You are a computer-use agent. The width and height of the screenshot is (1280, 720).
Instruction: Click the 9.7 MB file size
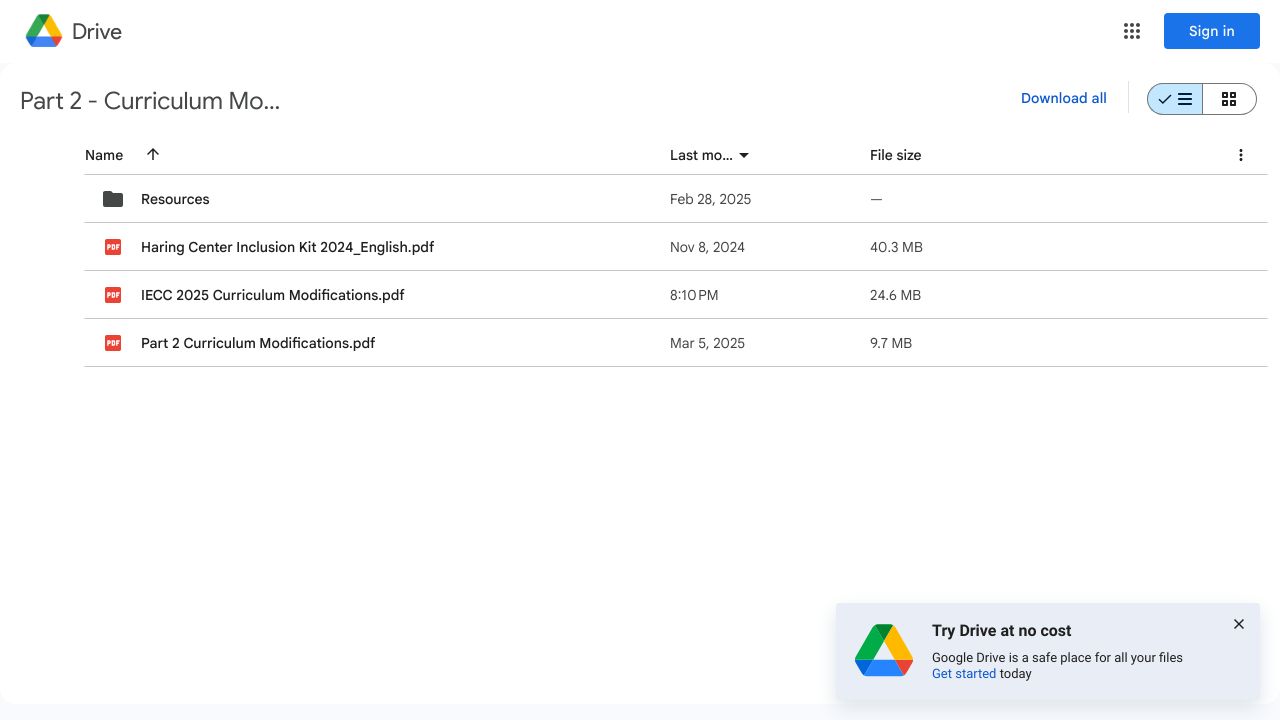tap(891, 343)
